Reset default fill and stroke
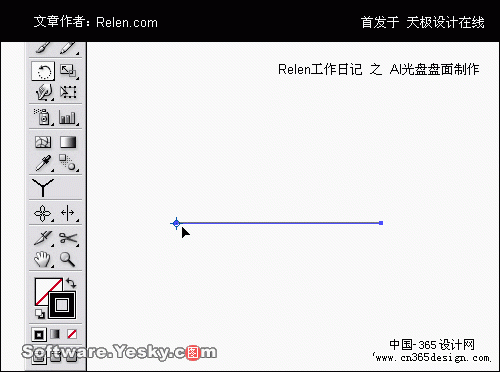Screen dimensions: 500x372 [x=40, y=313]
